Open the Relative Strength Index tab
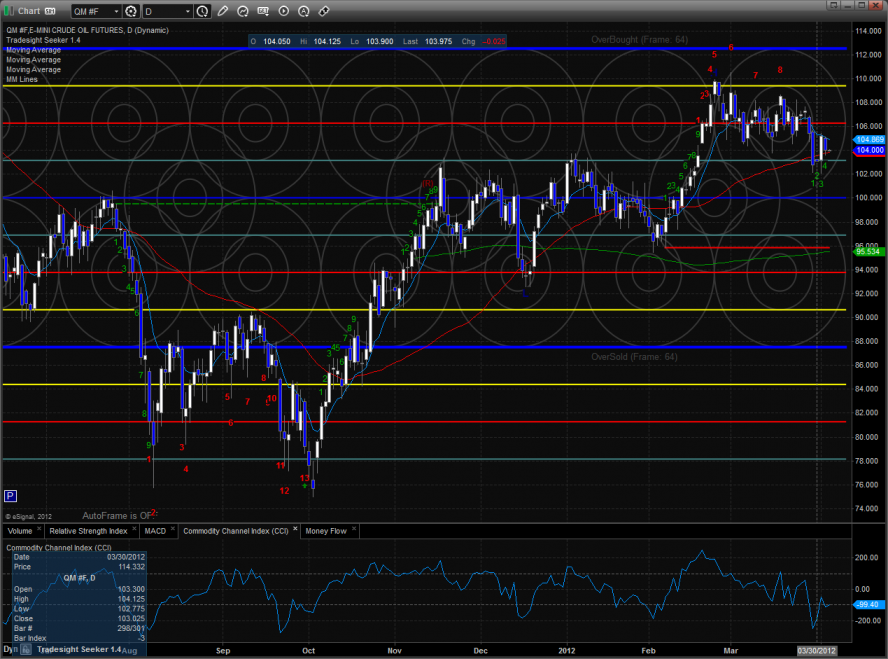Screen dimensions: 888x659 [88, 530]
